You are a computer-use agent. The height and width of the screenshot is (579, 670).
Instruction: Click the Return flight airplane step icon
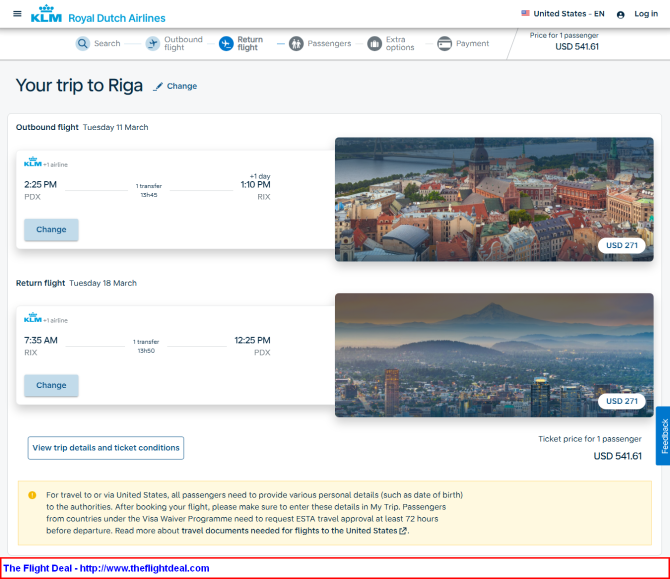pyautogui.click(x=226, y=43)
